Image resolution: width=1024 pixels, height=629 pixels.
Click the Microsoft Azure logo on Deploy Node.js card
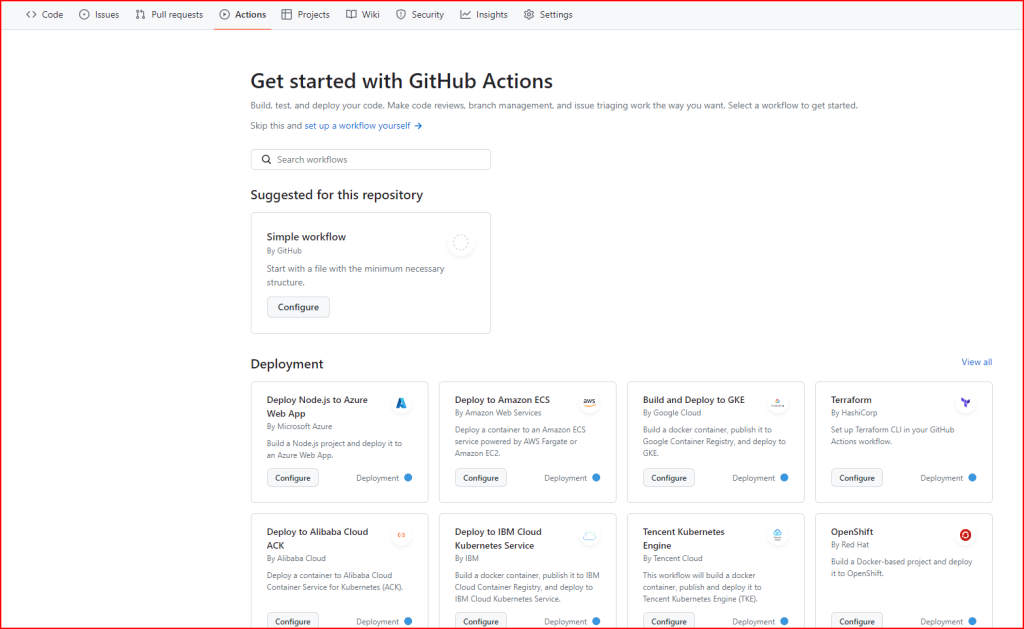click(x=401, y=403)
